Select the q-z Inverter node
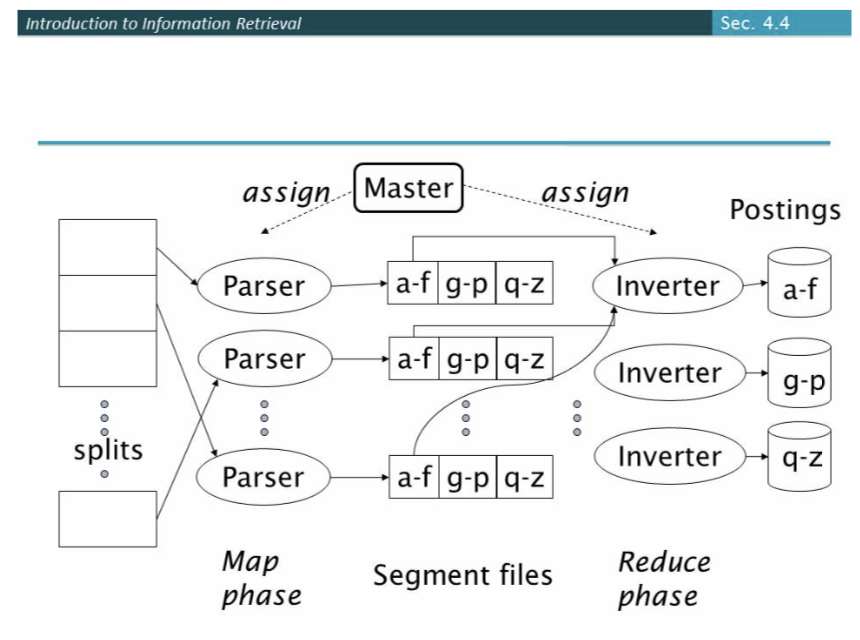 (671, 457)
